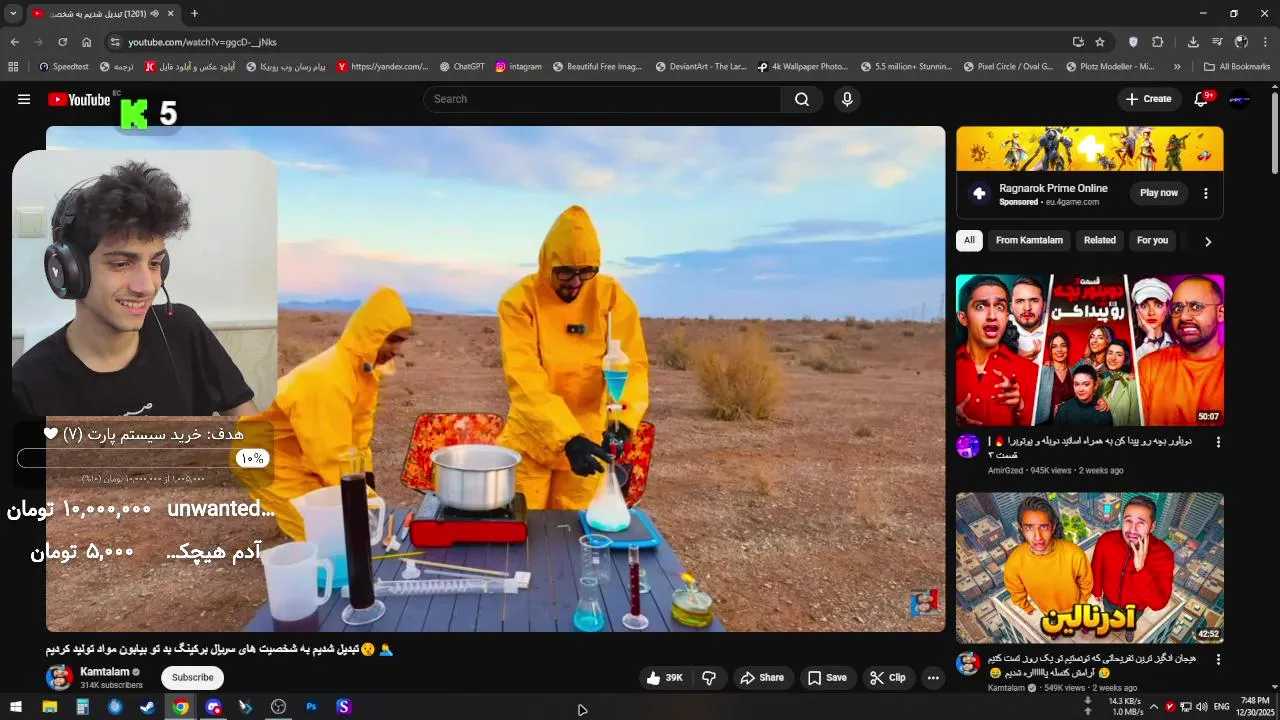The image size is (1280, 720).
Task: Click the Create button
Action: [1148, 99]
